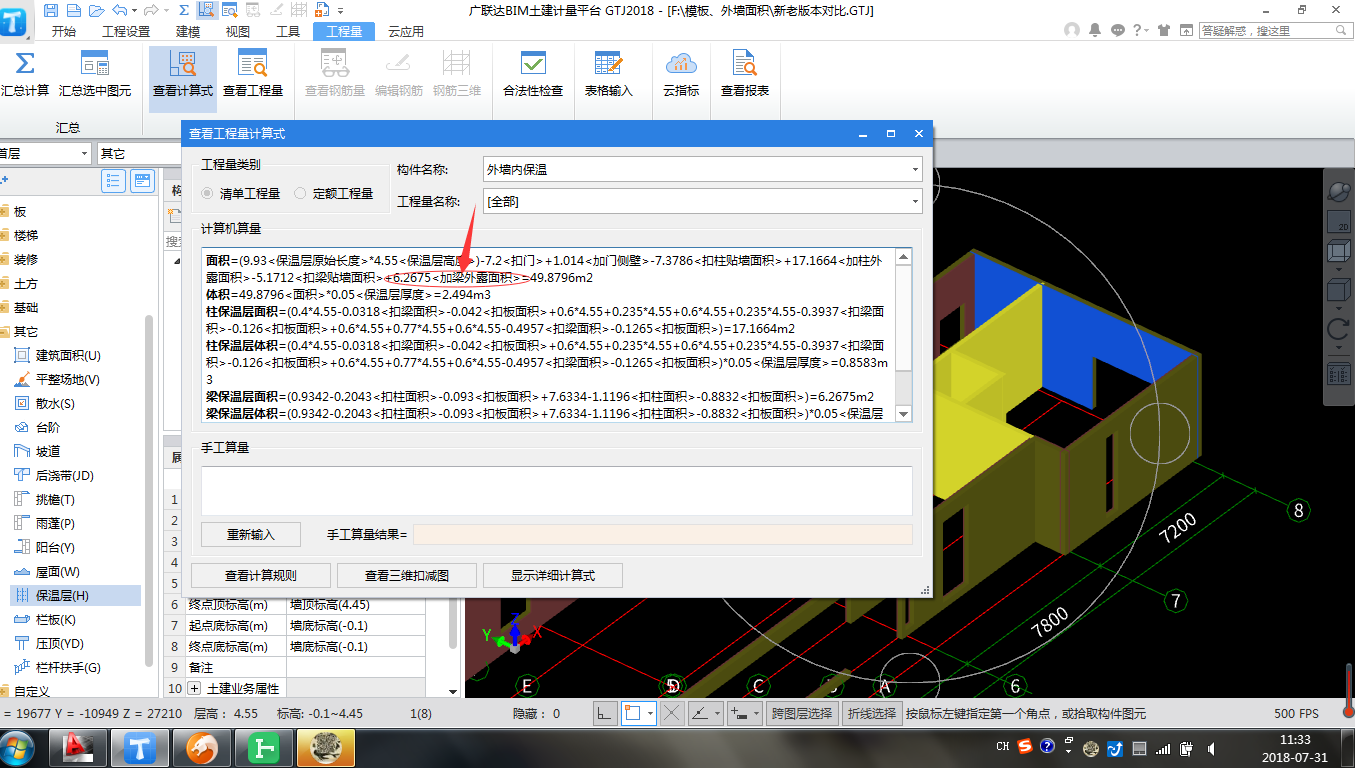
Task: Switch to the 建模 ribbon tab
Action: [188, 31]
